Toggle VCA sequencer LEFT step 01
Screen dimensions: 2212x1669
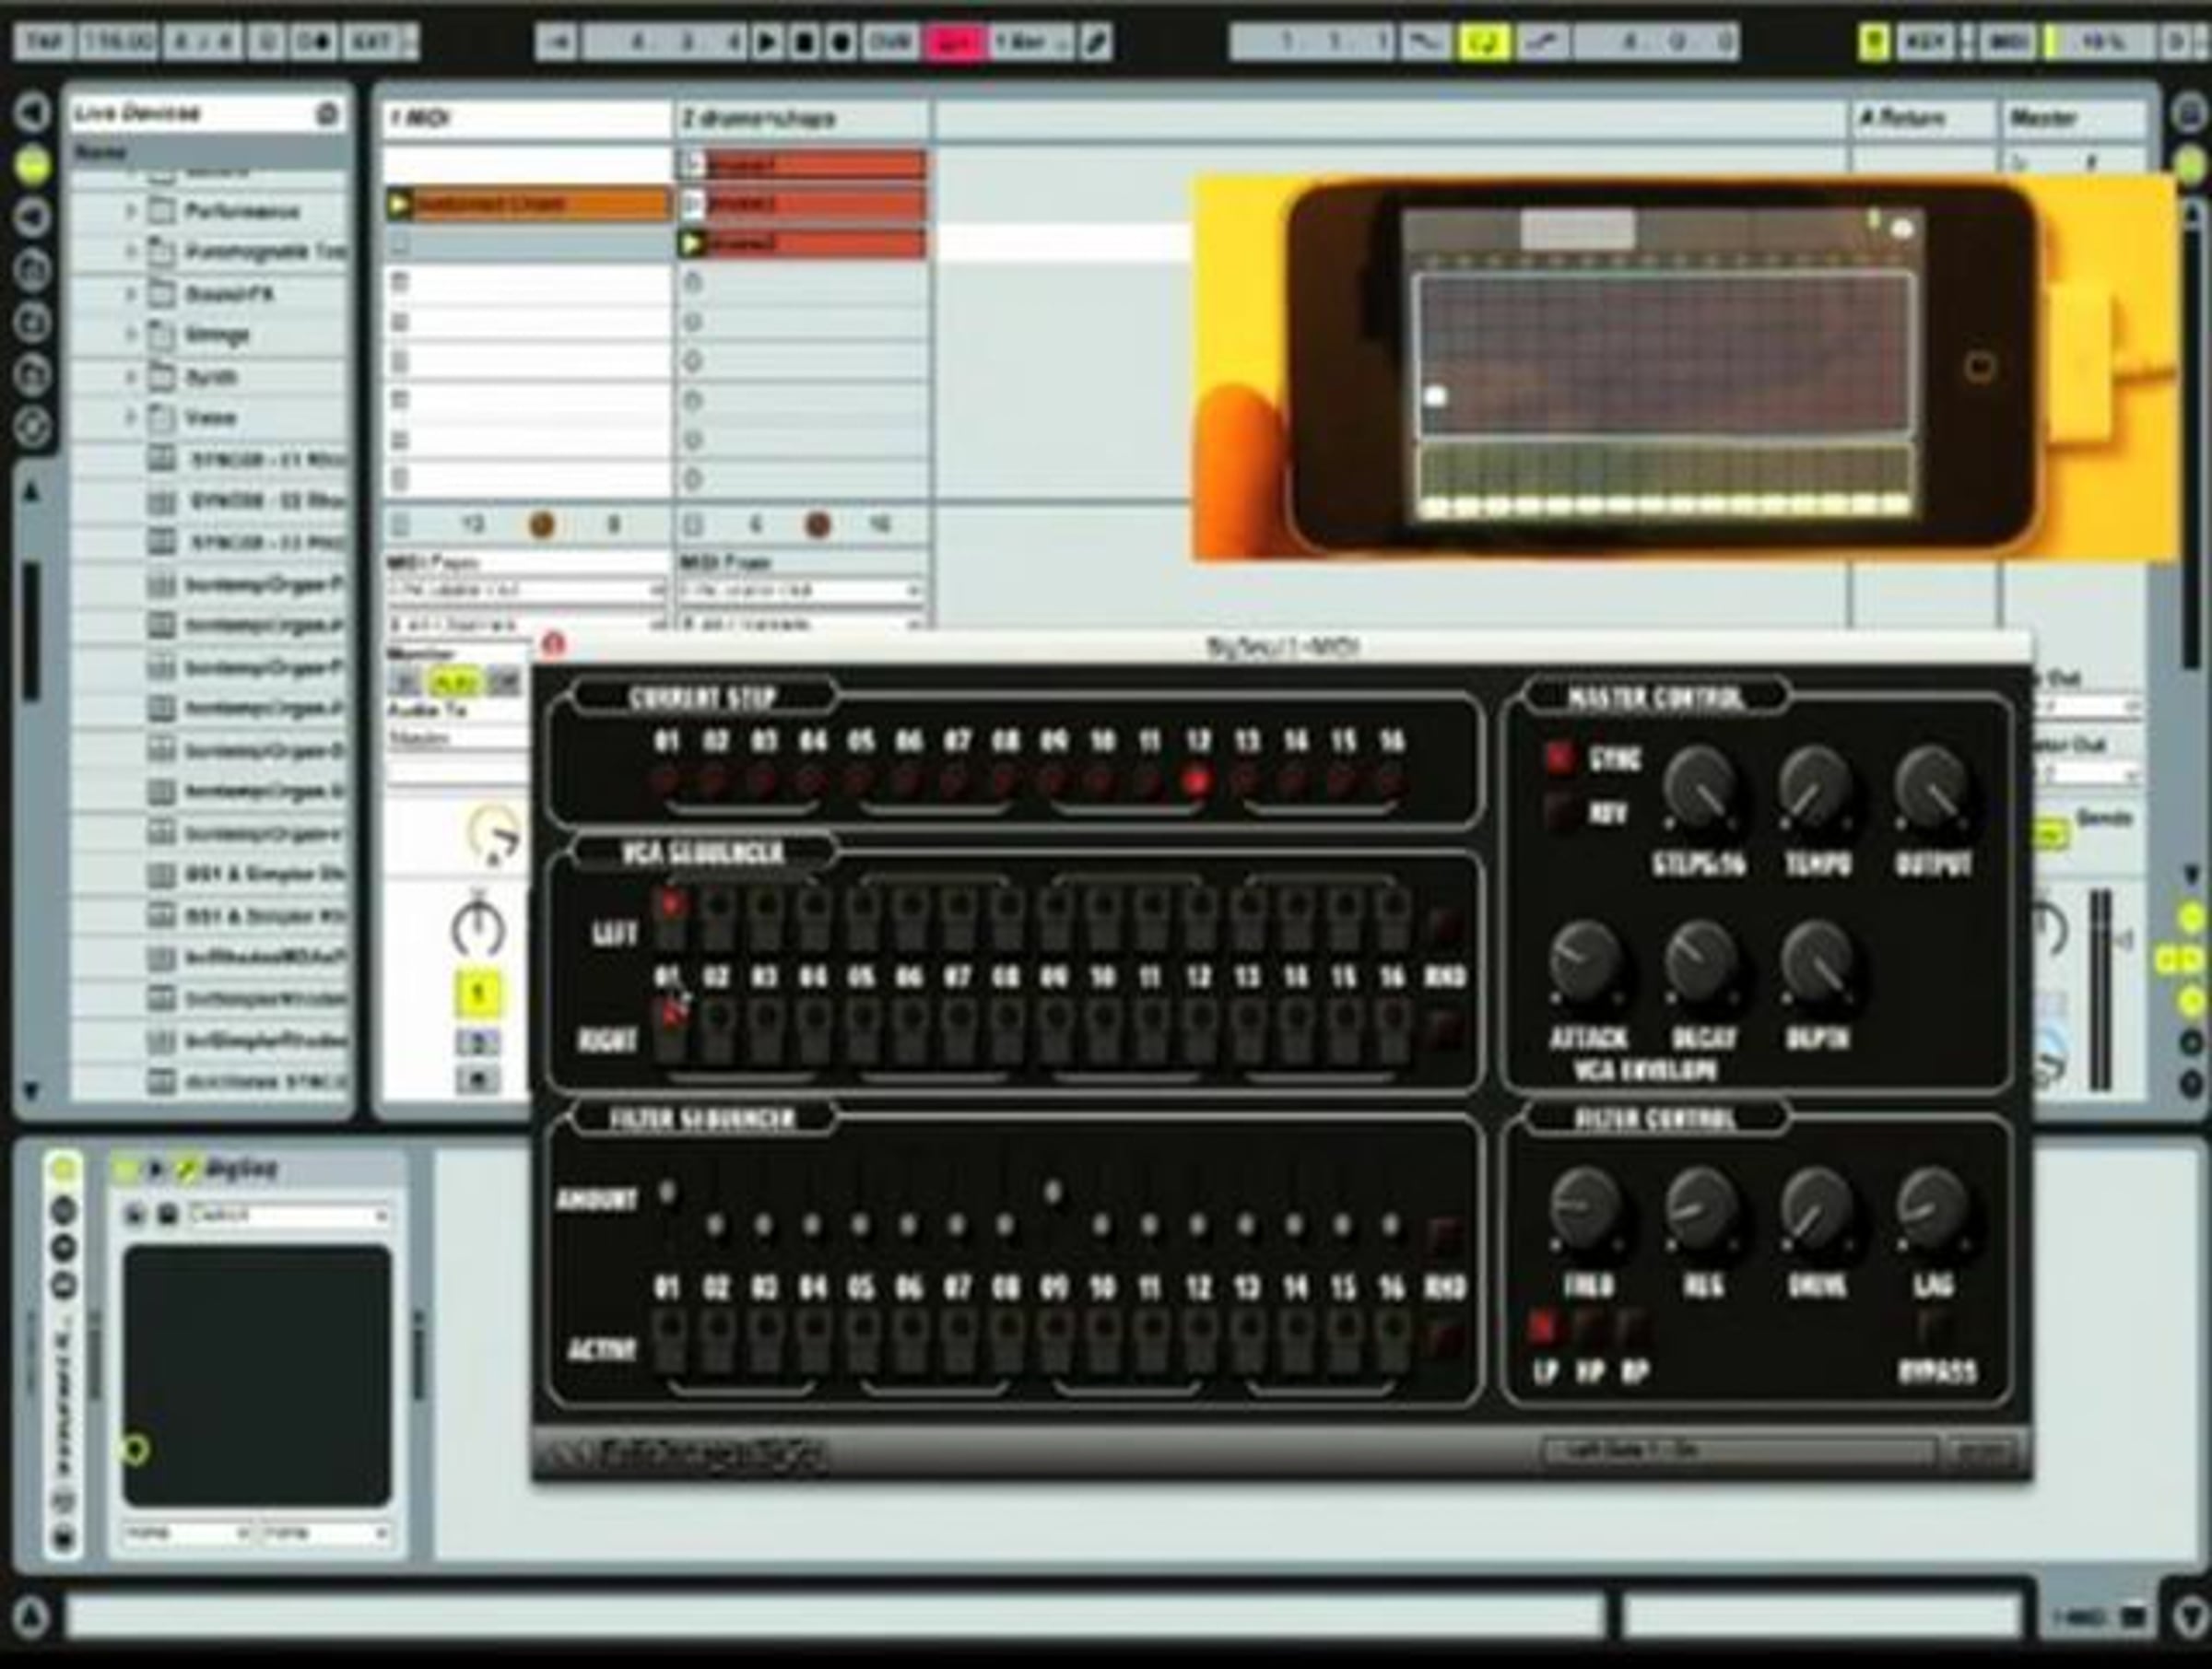669,919
